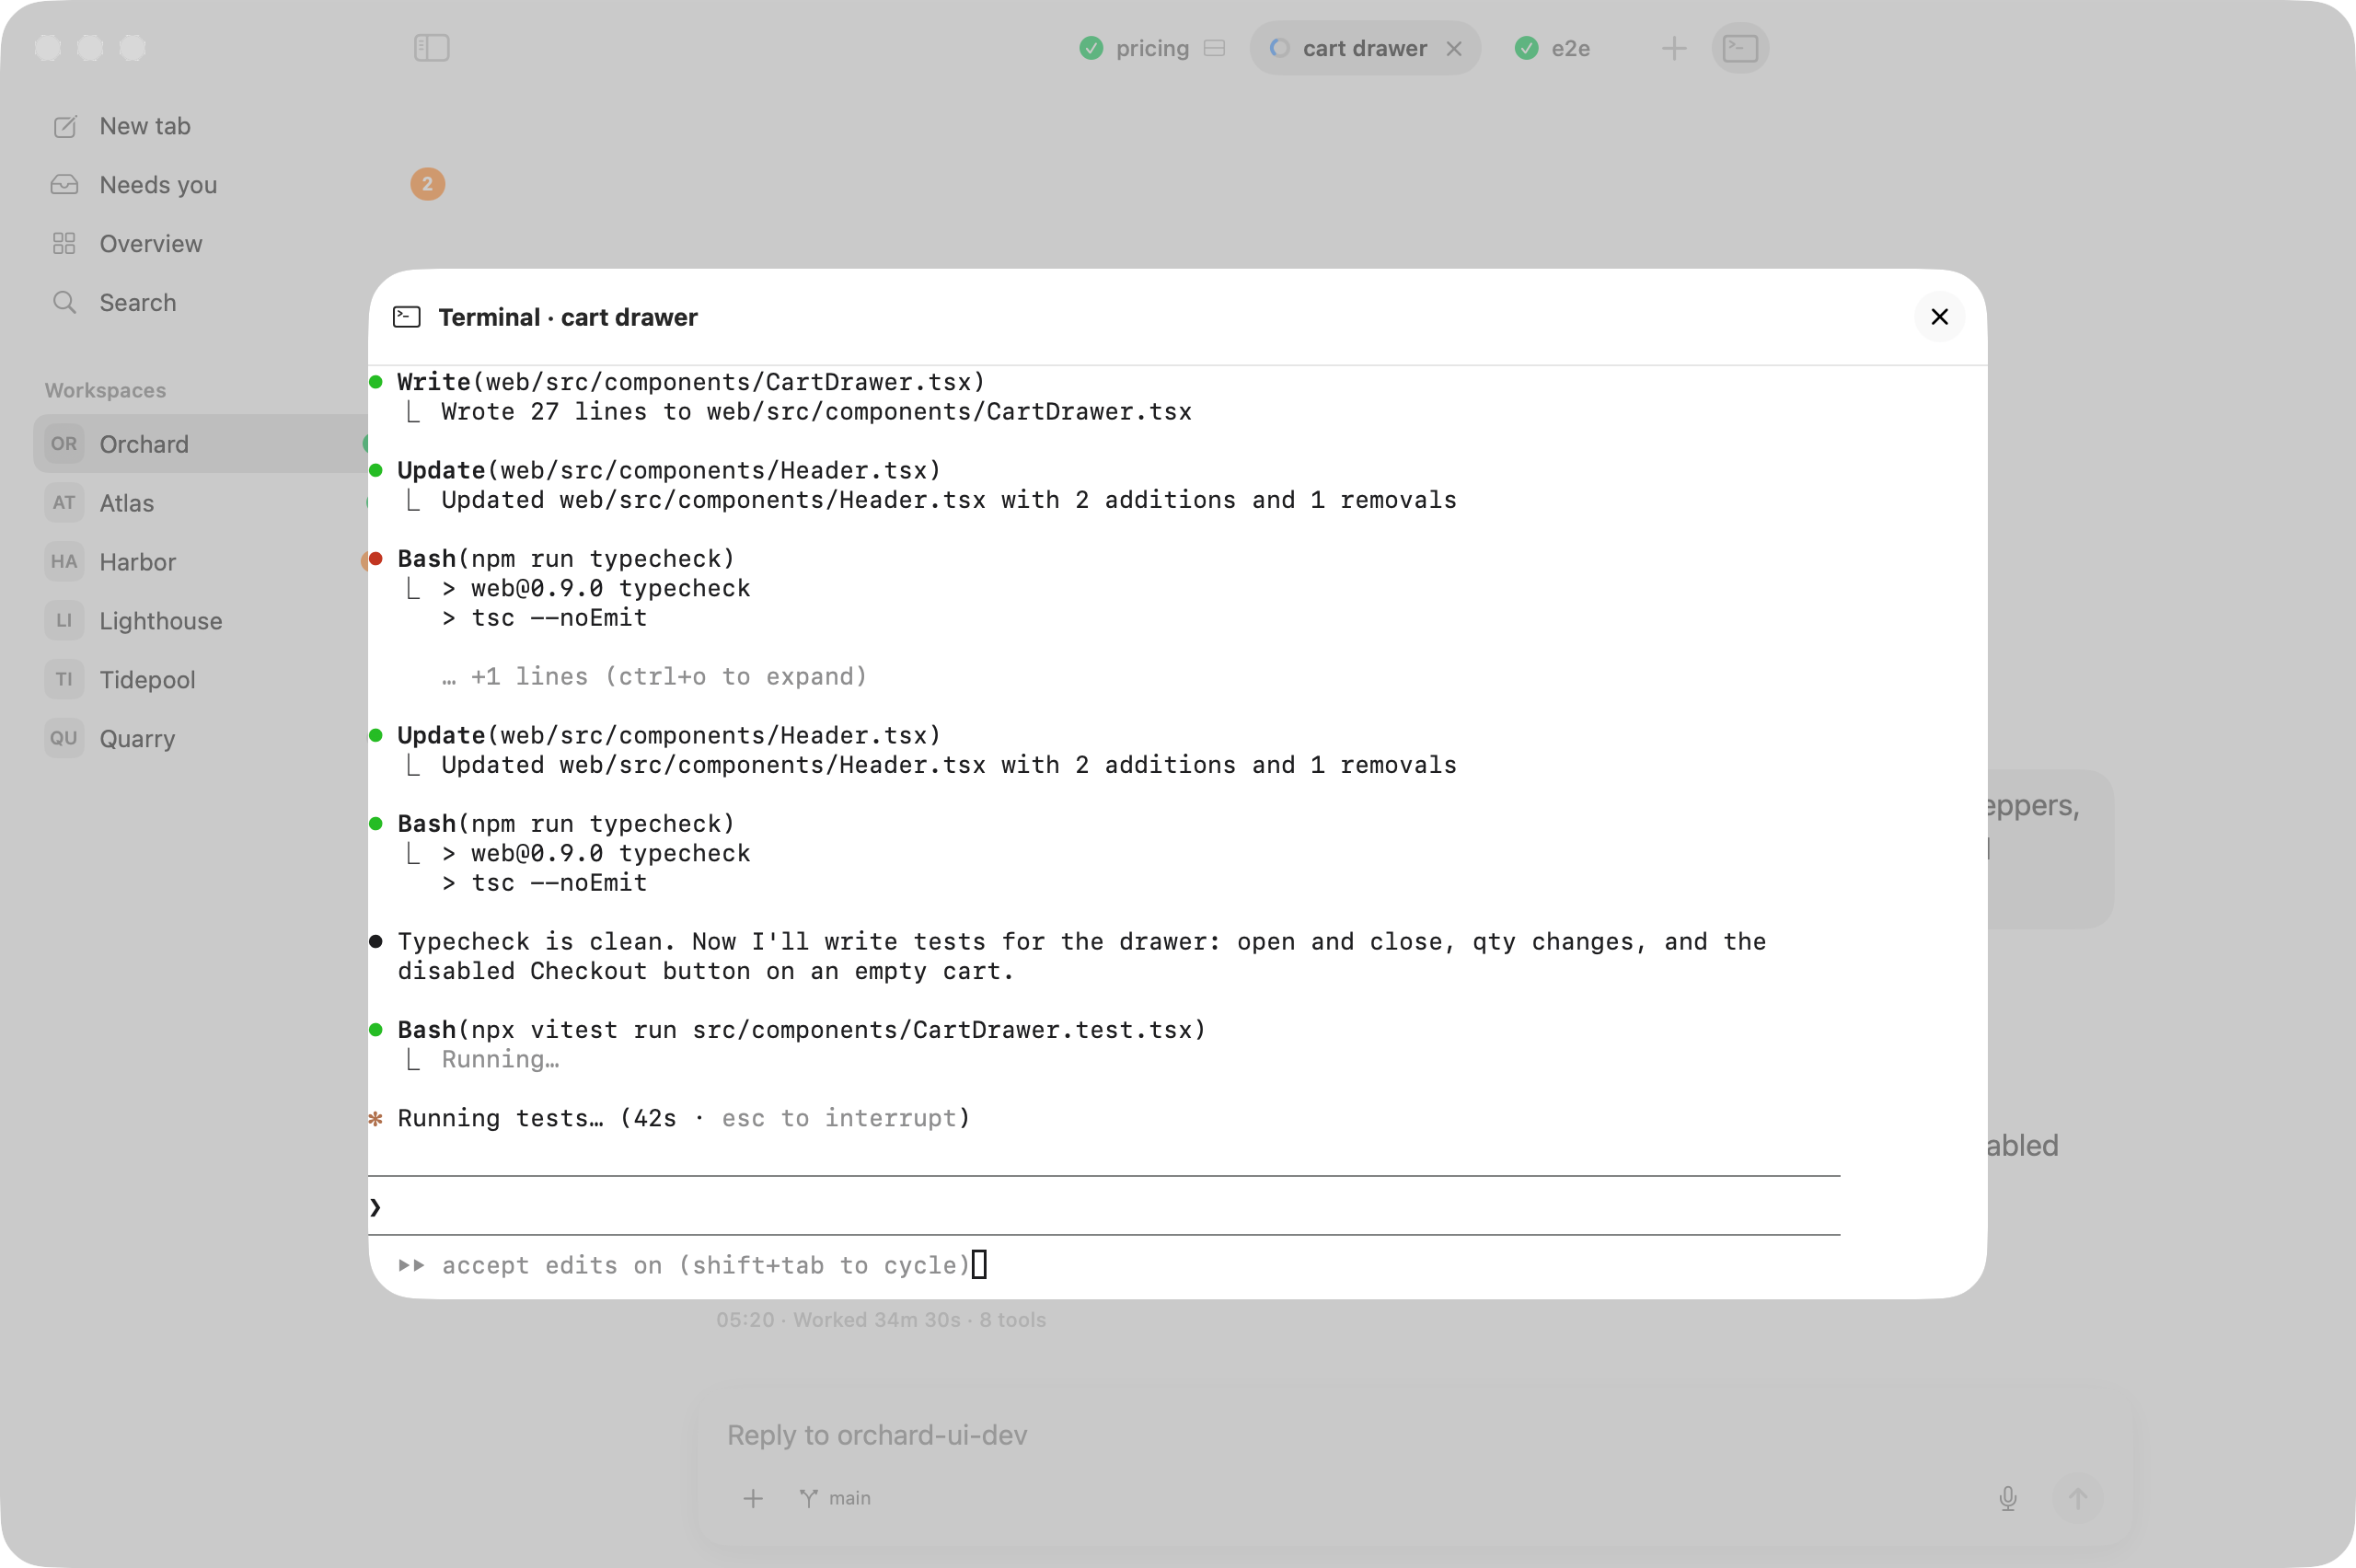Click 'Running tests… (42s' status line

tap(683, 1118)
